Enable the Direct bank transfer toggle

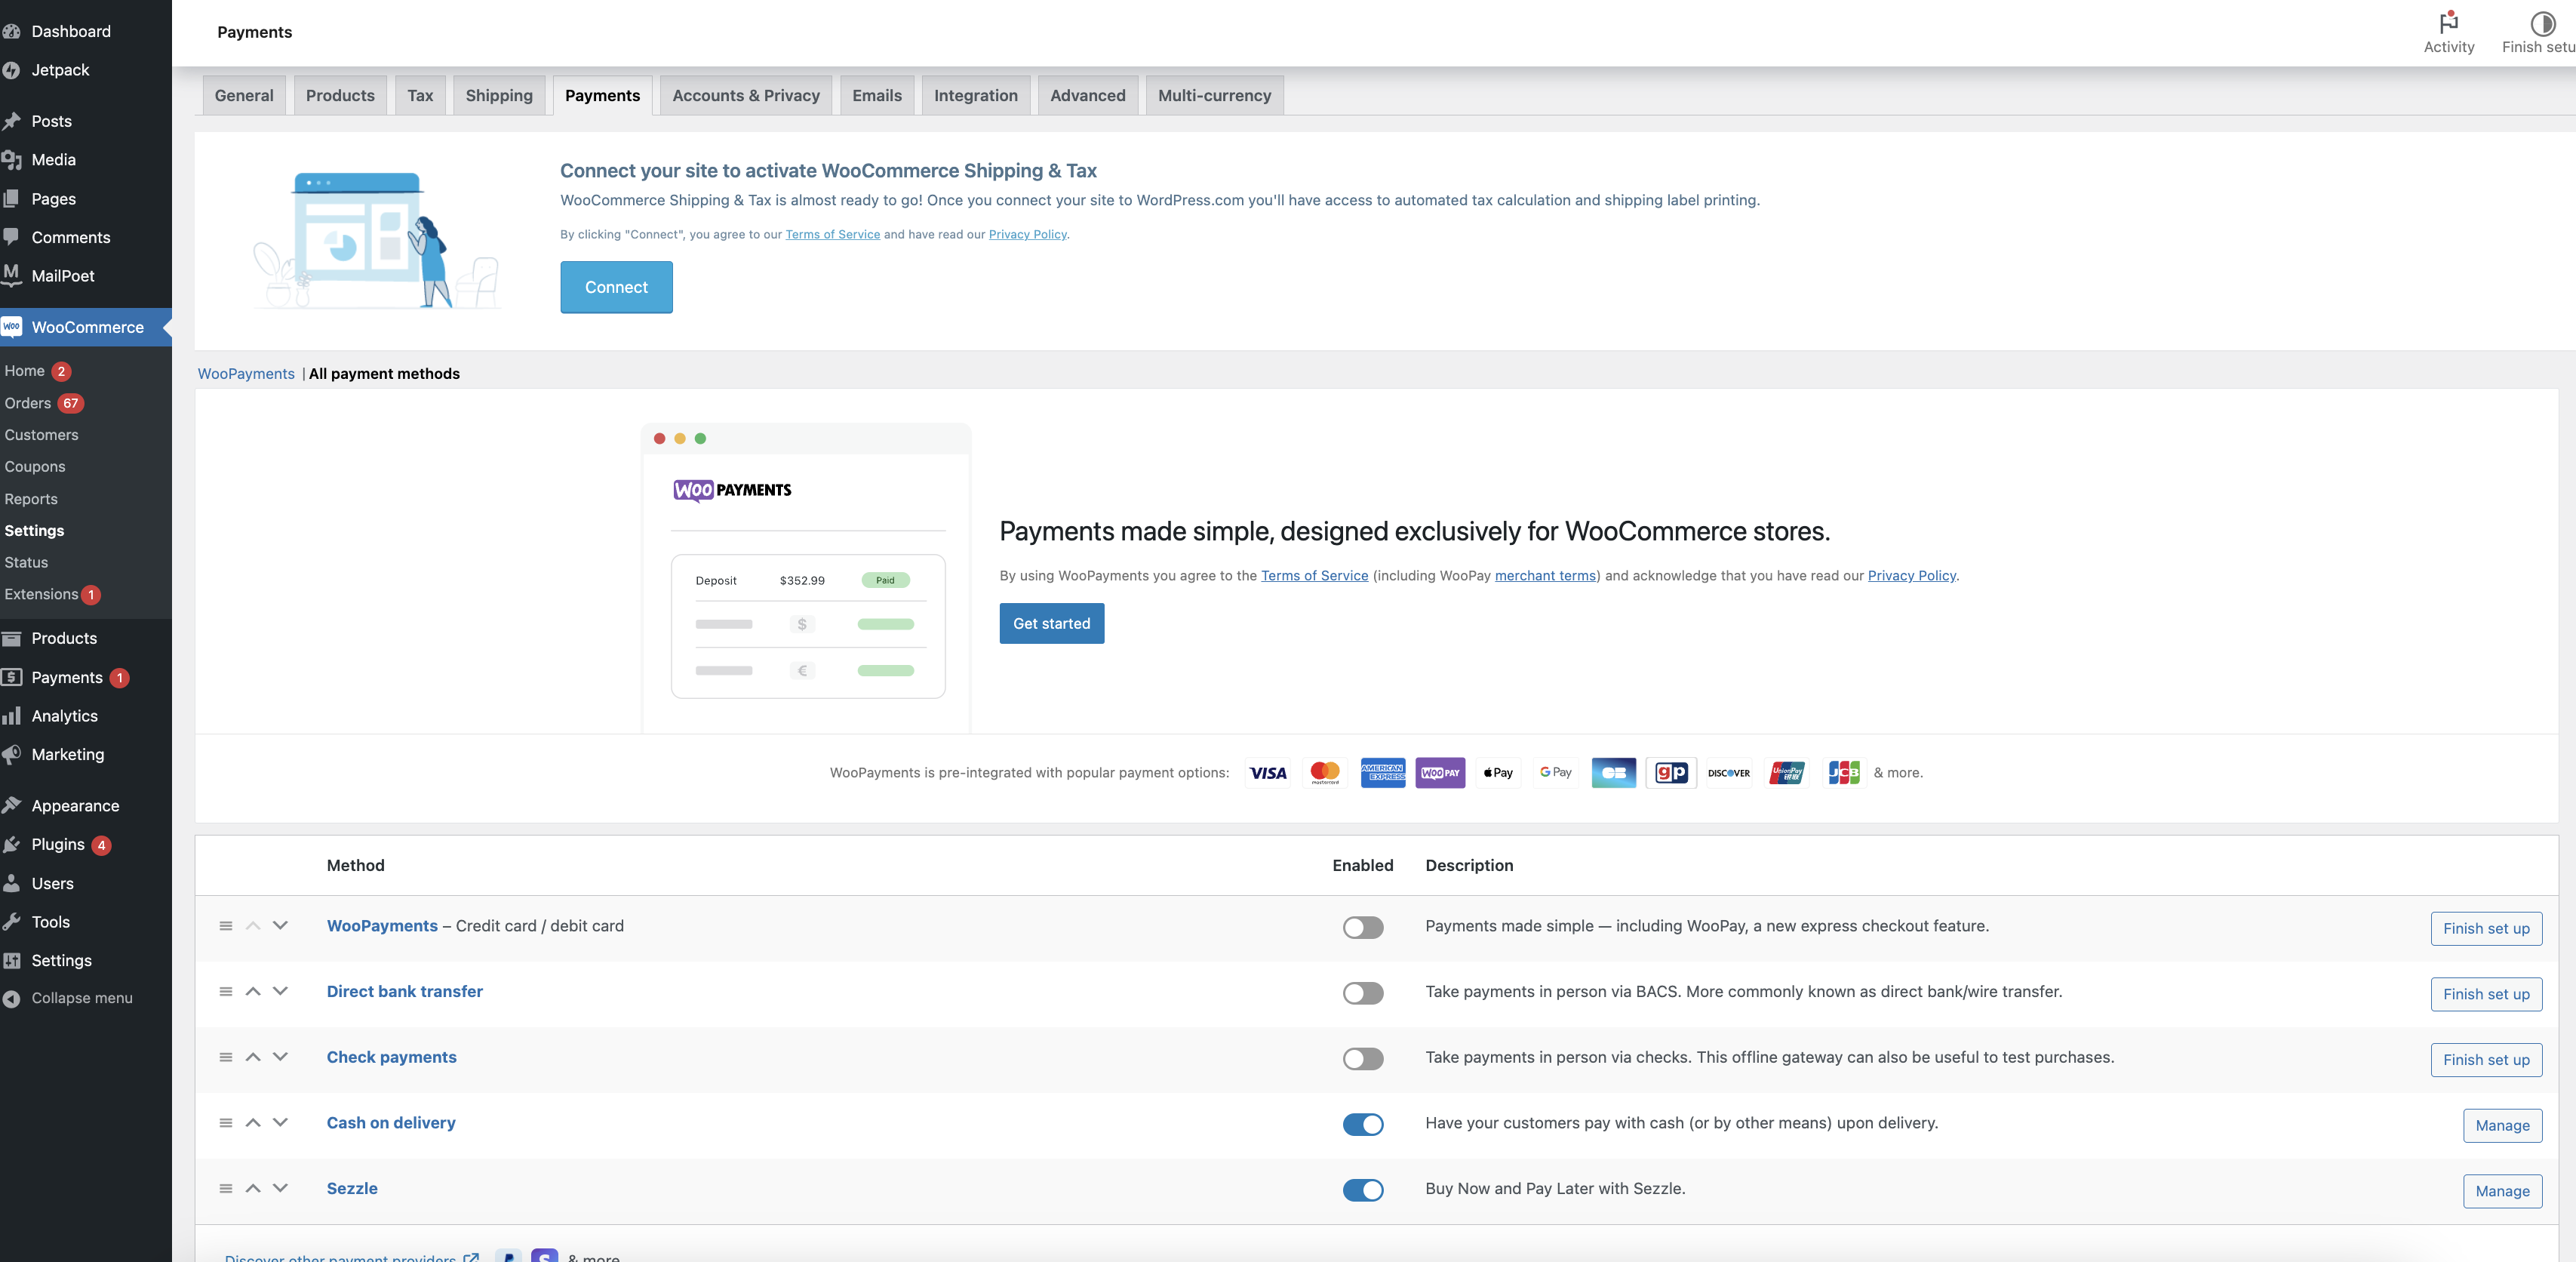tap(1362, 993)
